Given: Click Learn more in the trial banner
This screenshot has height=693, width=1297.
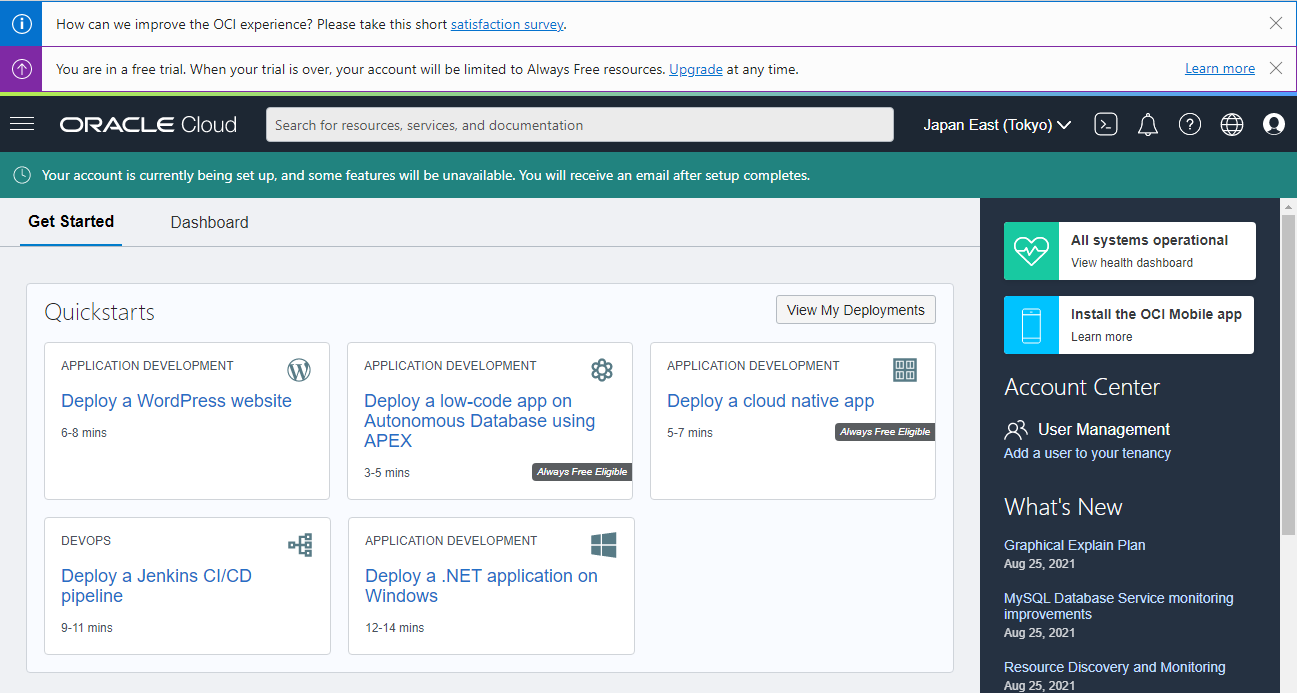Looking at the screenshot, I should pyautogui.click(x=1220, y=69).
